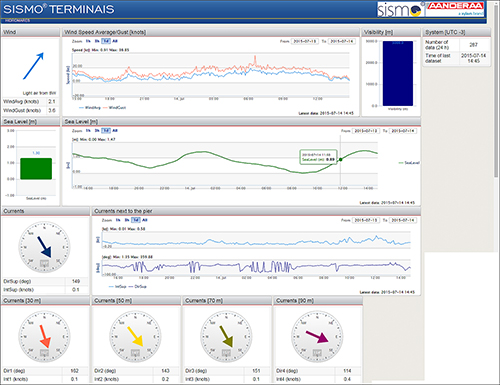The height and width of the screenshot is (385, 500).
Task: Click the AANDERAA logo in header
Action: click(455, 9)
